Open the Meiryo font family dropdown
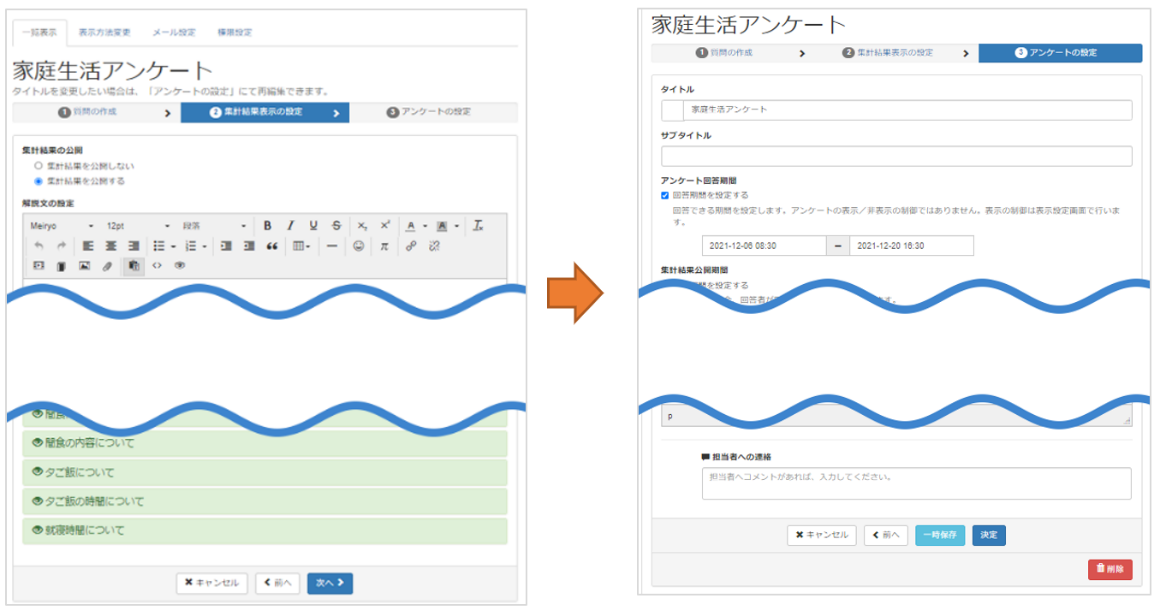Image resolution: width=1166 pixels, height=610 pixels. tap(62, 225)
